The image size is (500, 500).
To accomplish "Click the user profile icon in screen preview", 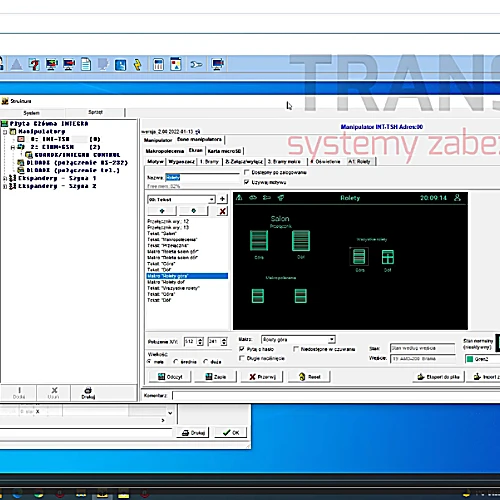I will pyautogui.click(x=457, y=197).
